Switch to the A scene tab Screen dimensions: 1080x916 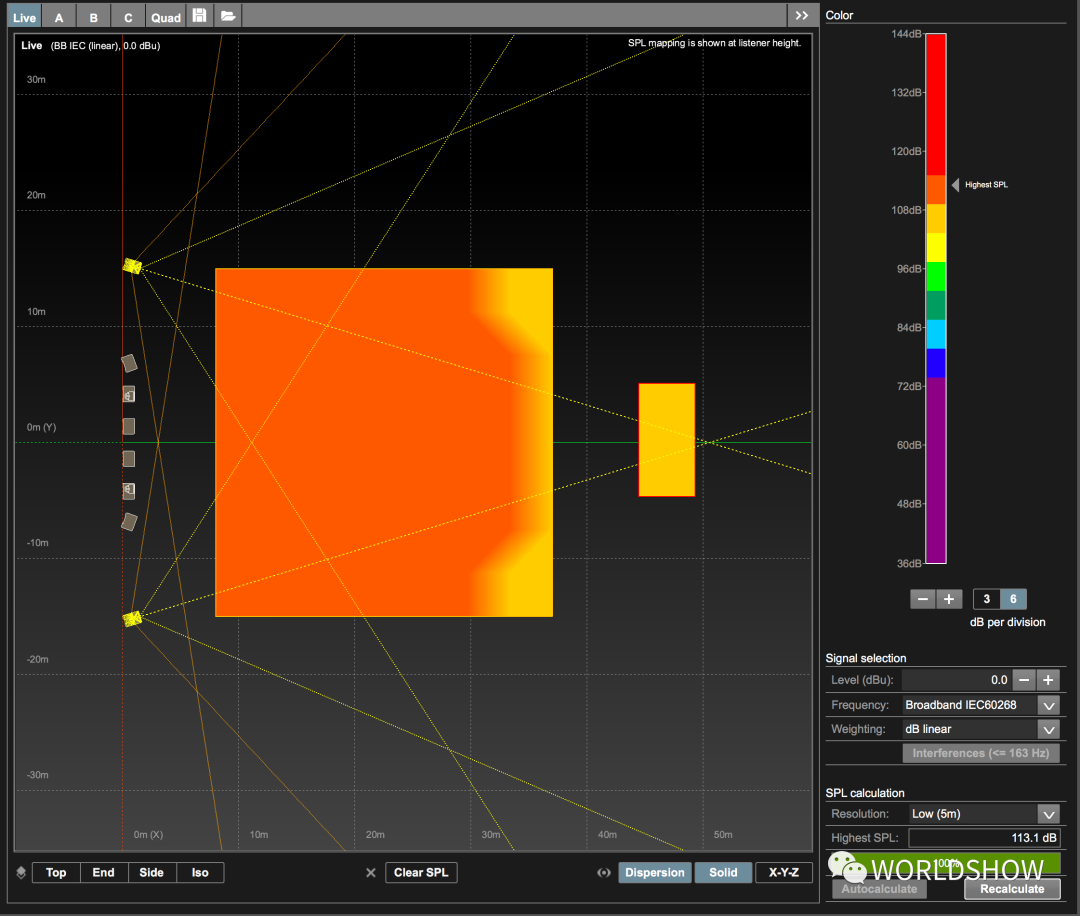click(59, 17)
